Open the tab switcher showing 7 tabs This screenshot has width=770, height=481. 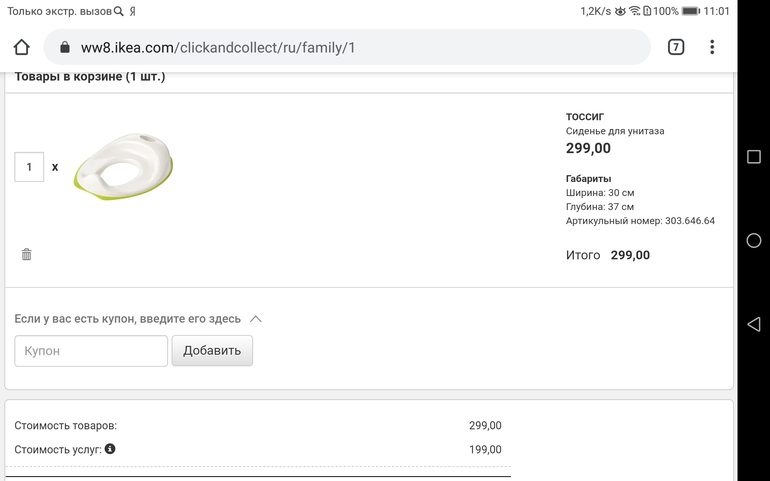pos(676,47)
